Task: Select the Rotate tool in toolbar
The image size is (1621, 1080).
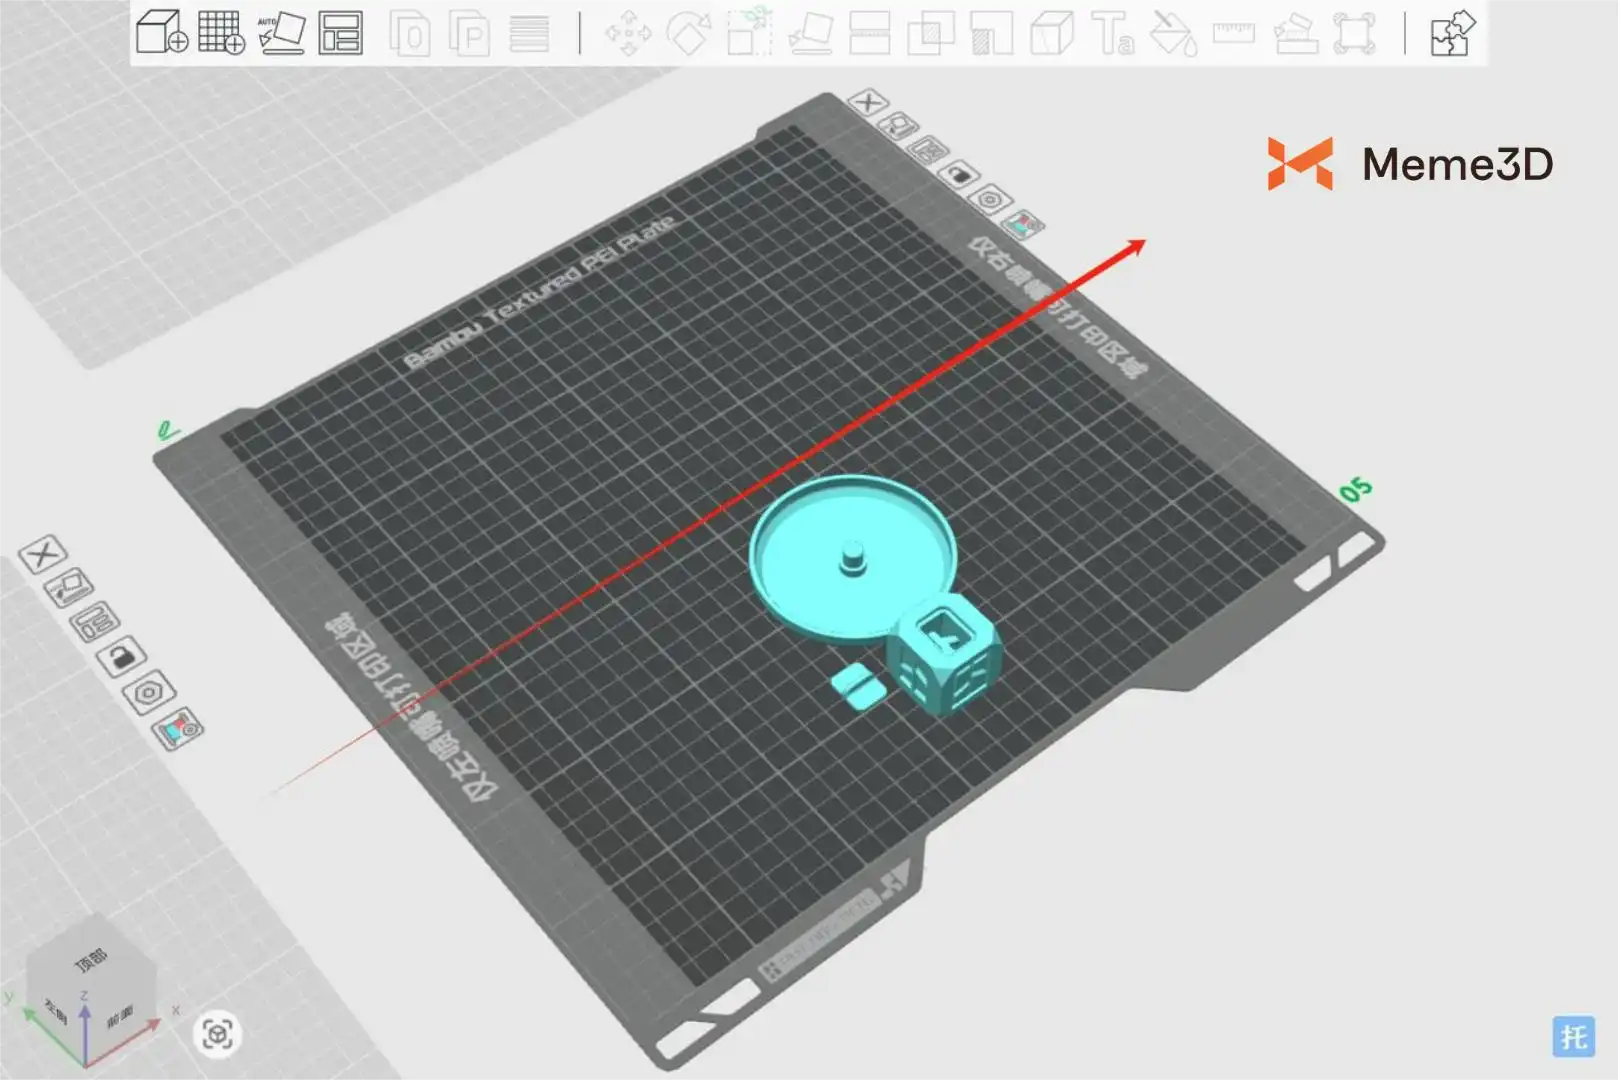Action: pyautogui.click(x=688, y=33)
